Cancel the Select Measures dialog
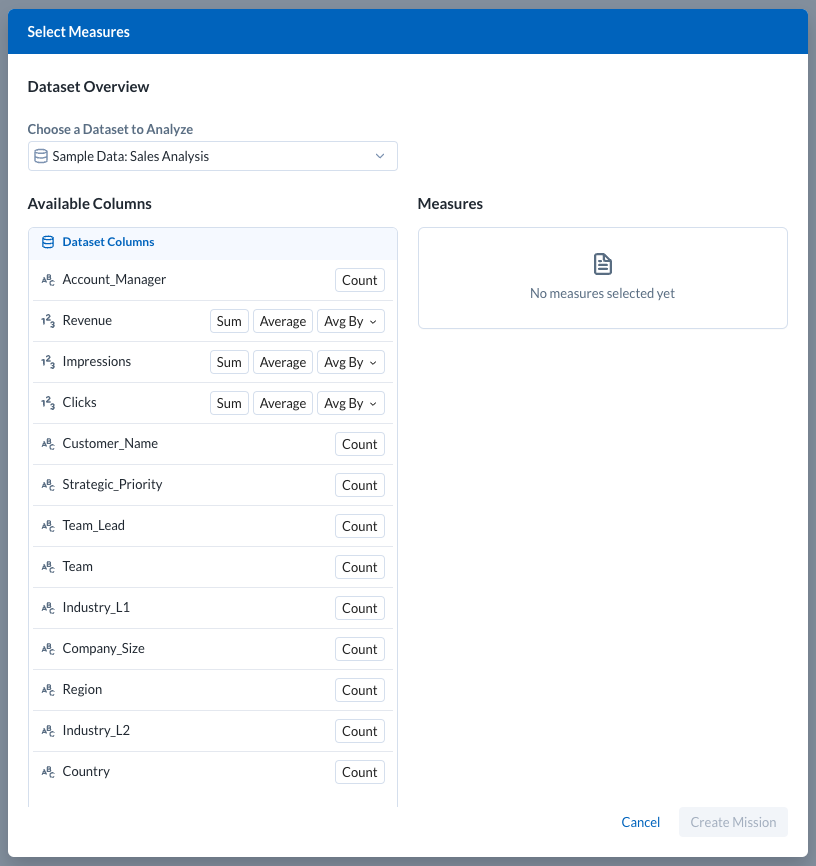 coord(640,822)
